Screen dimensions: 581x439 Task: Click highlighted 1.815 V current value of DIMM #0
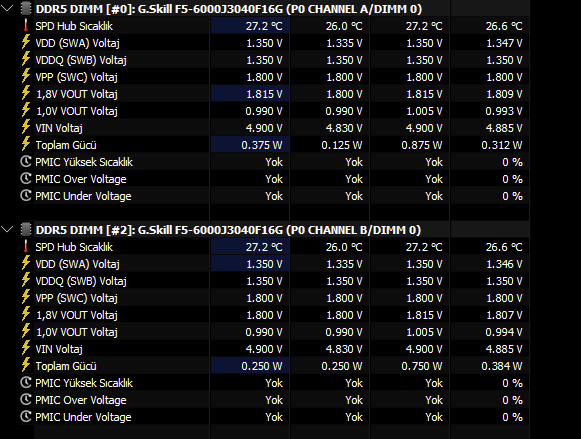(x=264, y=94)
